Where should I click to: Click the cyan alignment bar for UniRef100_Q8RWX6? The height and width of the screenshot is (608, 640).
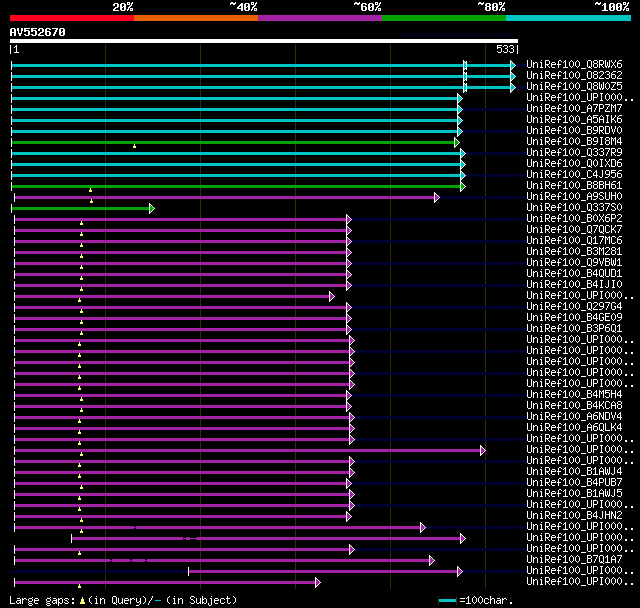coord(261,65)
